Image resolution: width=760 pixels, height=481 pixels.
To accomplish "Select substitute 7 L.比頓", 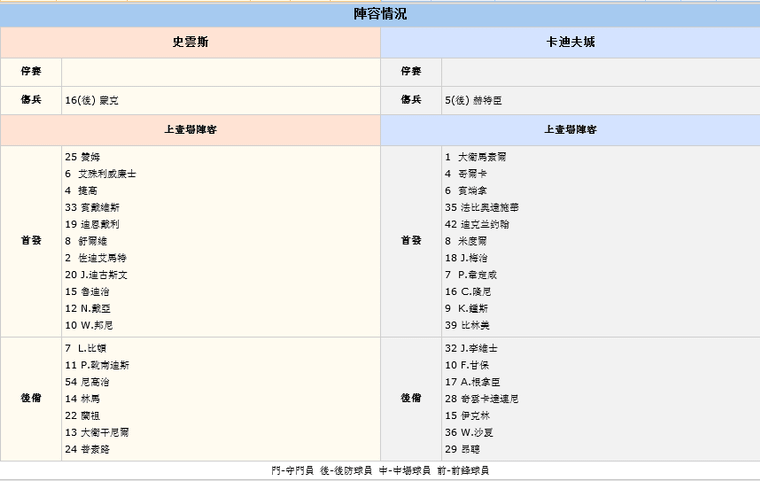I will (x=85, y=348).
